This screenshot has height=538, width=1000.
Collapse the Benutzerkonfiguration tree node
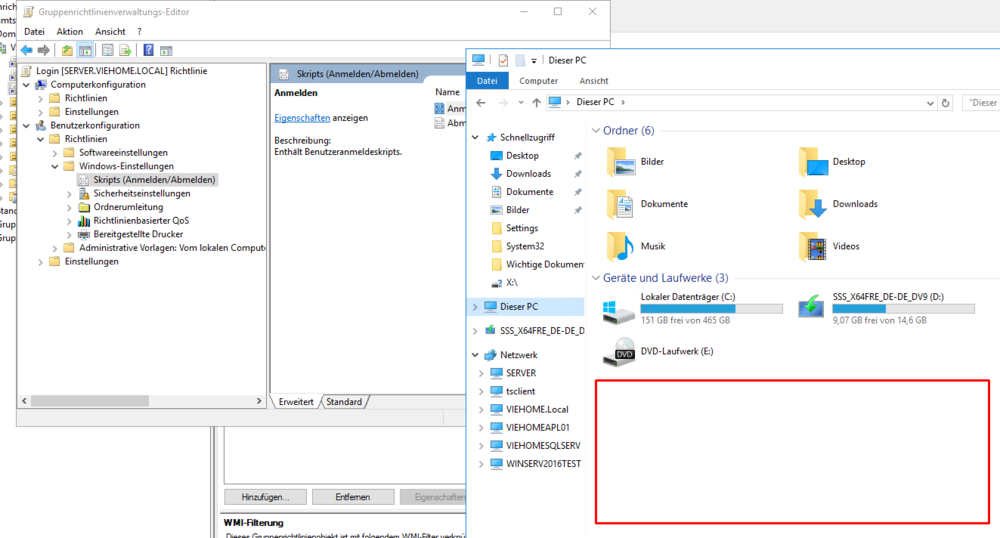(x=27, y=126)
